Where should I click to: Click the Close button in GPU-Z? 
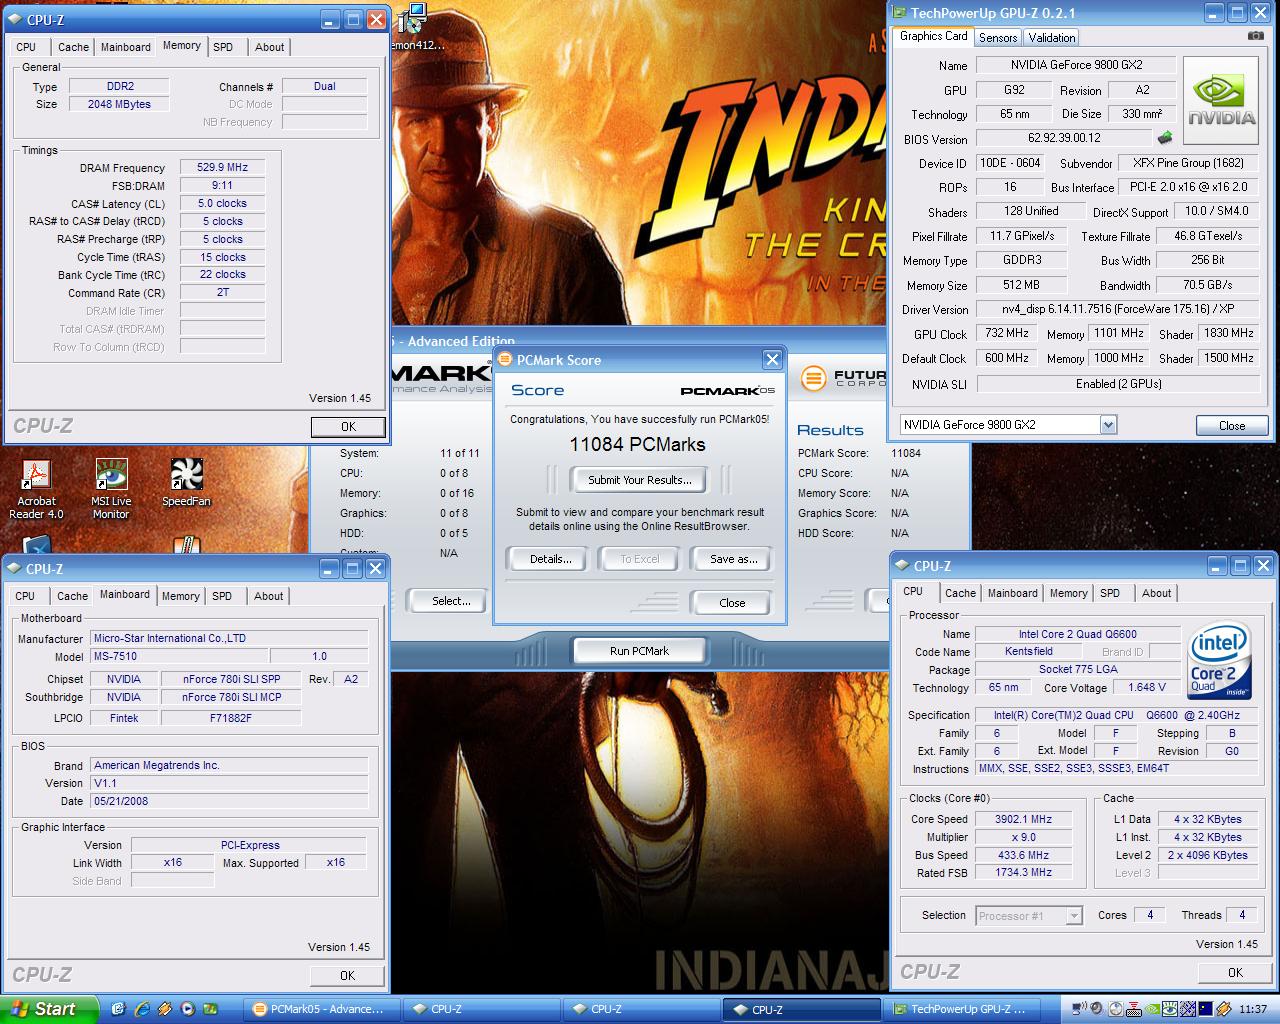pos(1232,426)
